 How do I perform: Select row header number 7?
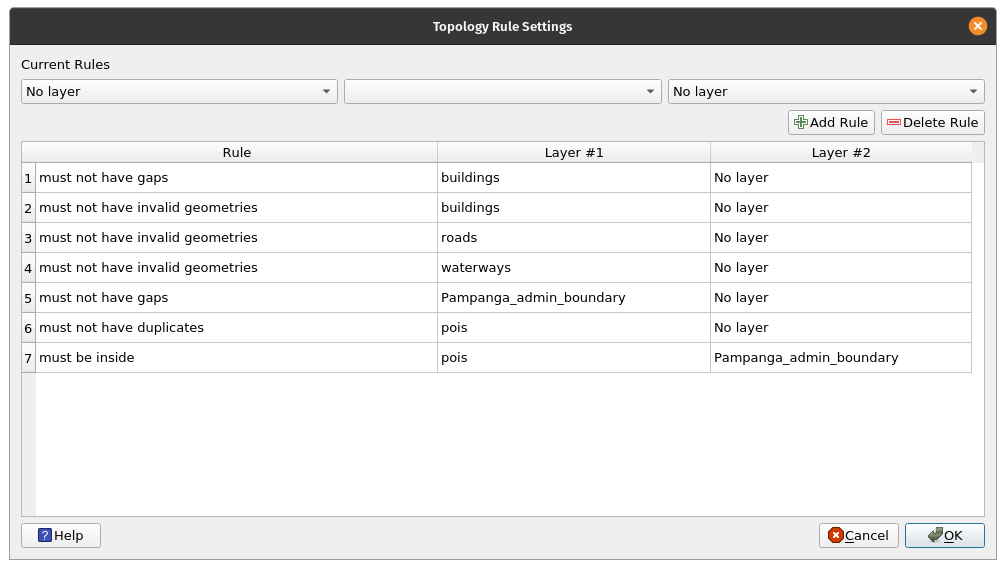(28, 358)
